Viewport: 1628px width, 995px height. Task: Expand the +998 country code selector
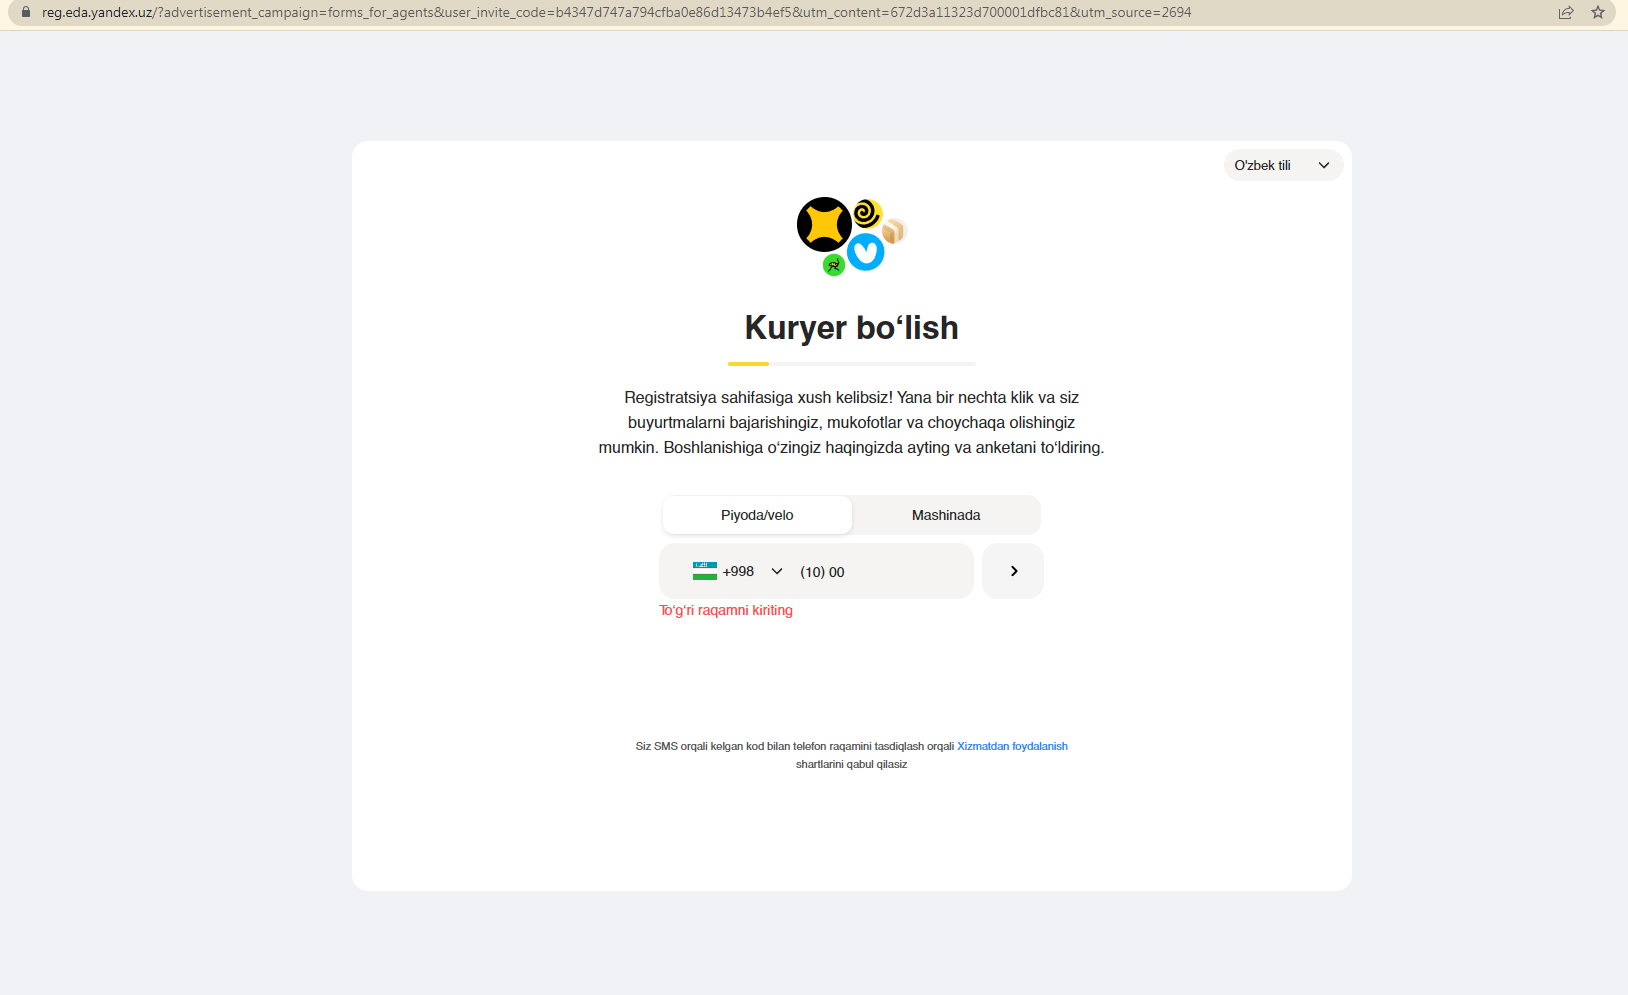pos(738,571)
